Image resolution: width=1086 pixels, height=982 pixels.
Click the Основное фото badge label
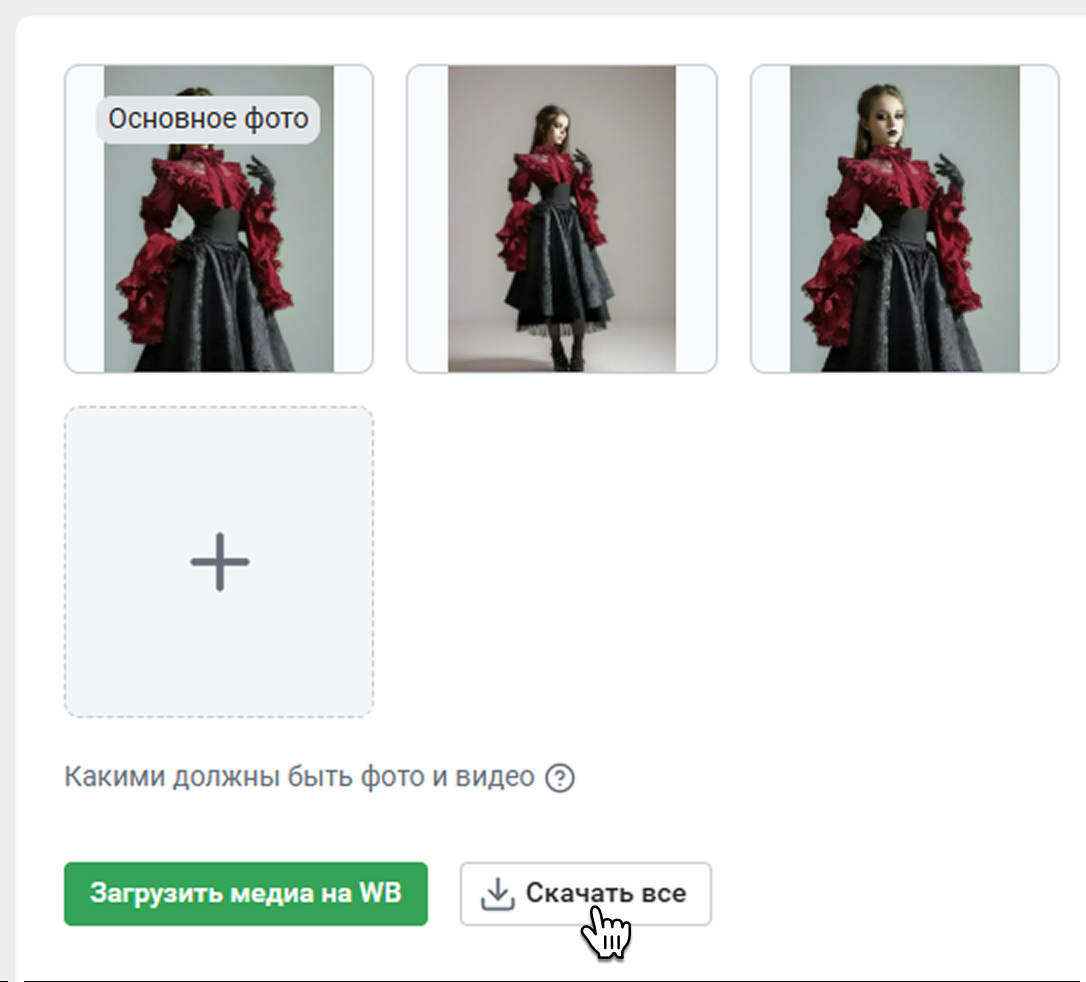click(x=208, y=119)
